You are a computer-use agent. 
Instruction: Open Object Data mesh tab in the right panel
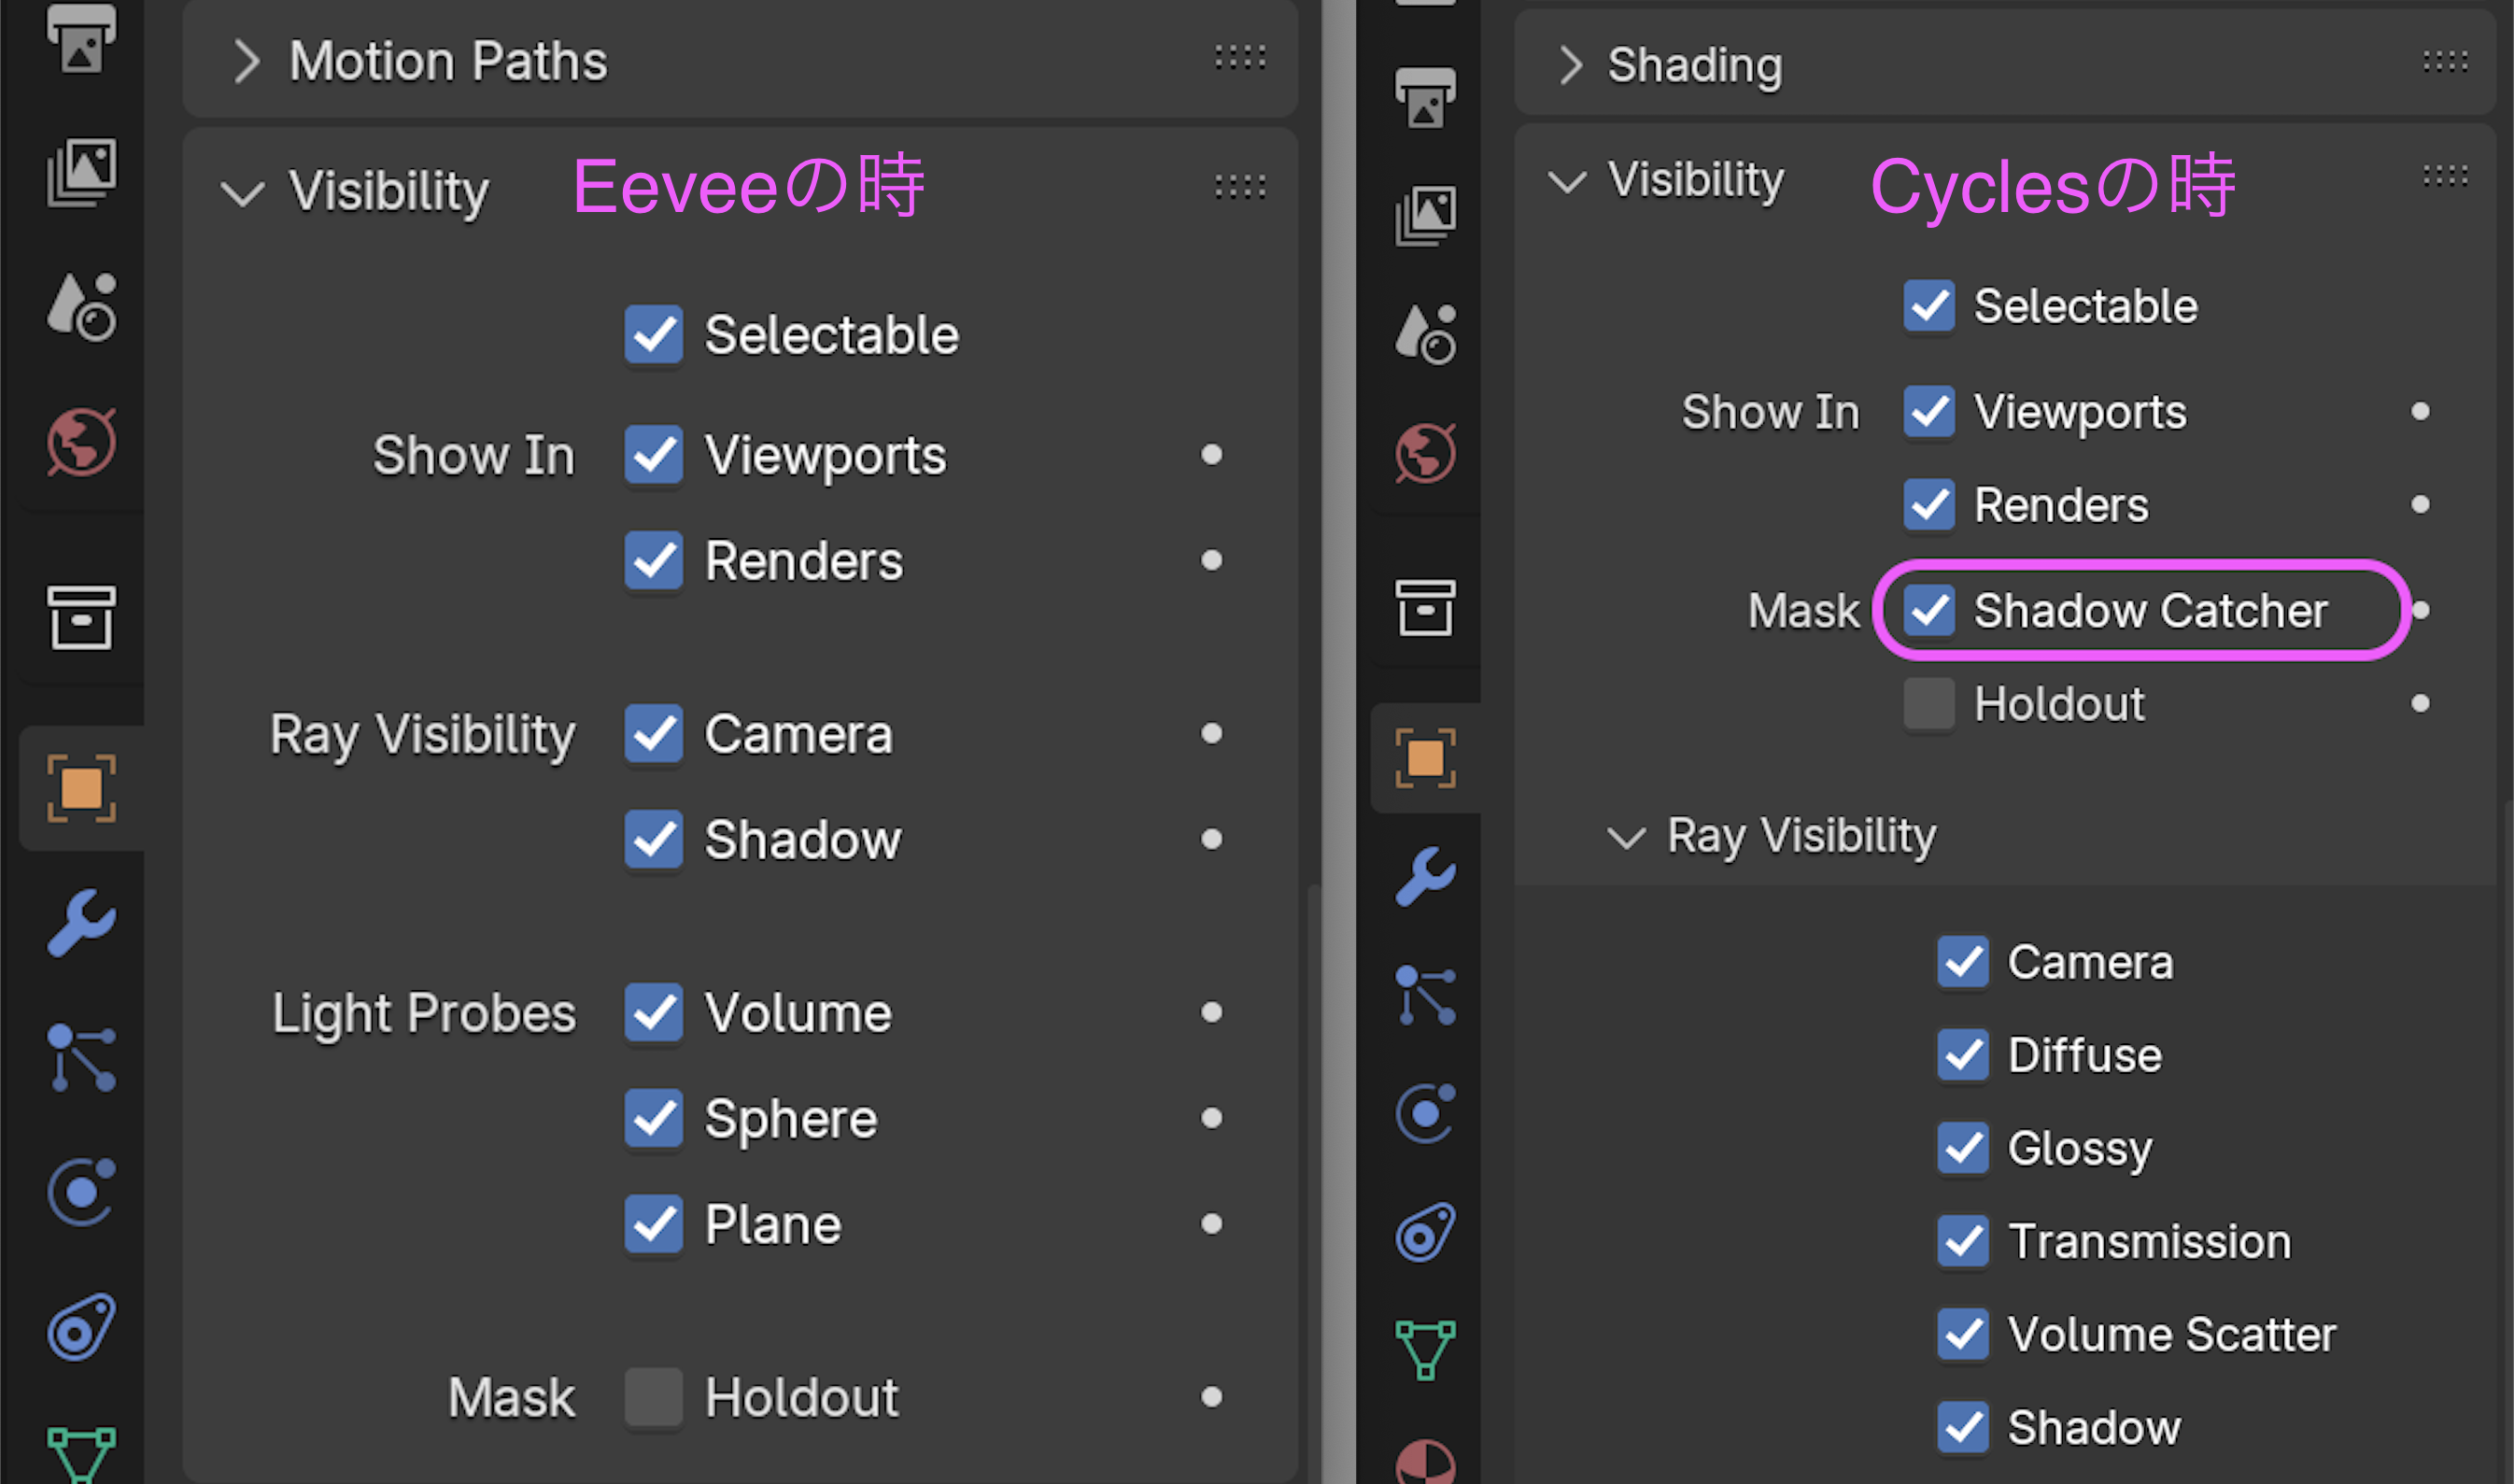[1425, 1349]
